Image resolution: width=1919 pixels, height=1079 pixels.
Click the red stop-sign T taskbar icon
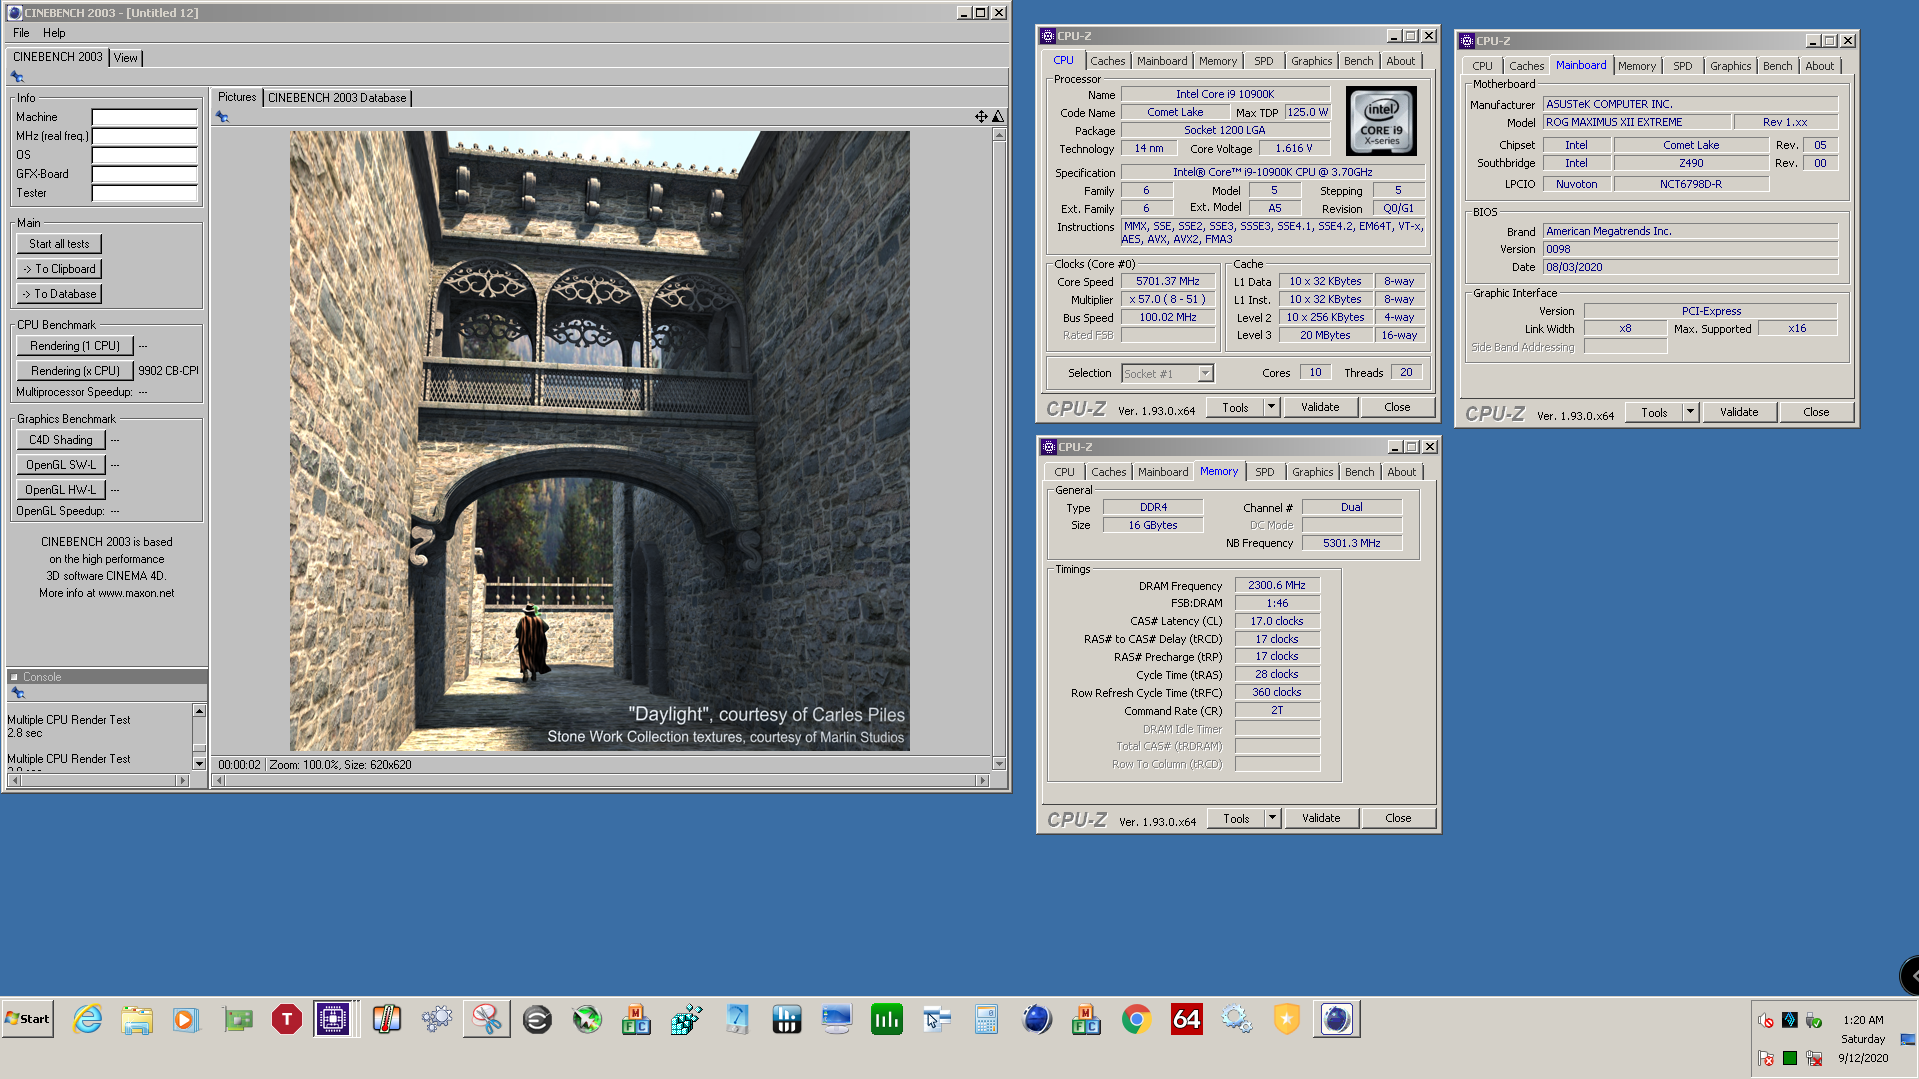(x=286, y=1019)
